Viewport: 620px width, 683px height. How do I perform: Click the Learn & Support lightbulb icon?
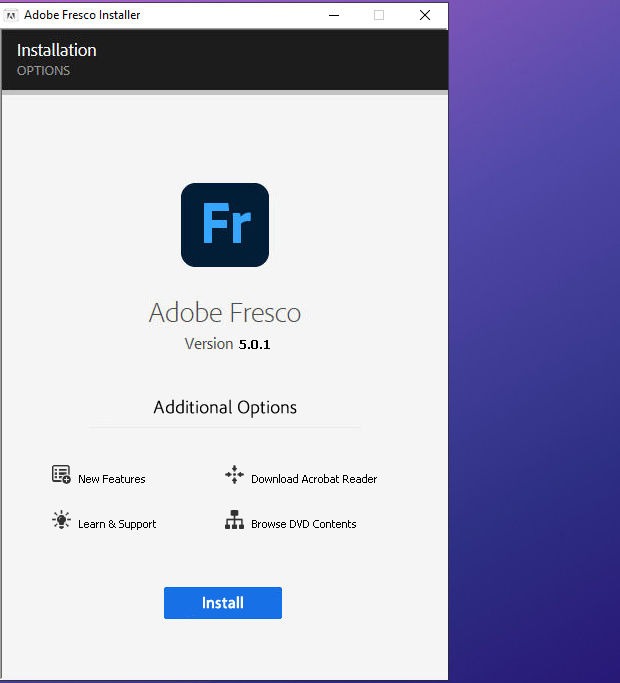[x=61, y=520]
